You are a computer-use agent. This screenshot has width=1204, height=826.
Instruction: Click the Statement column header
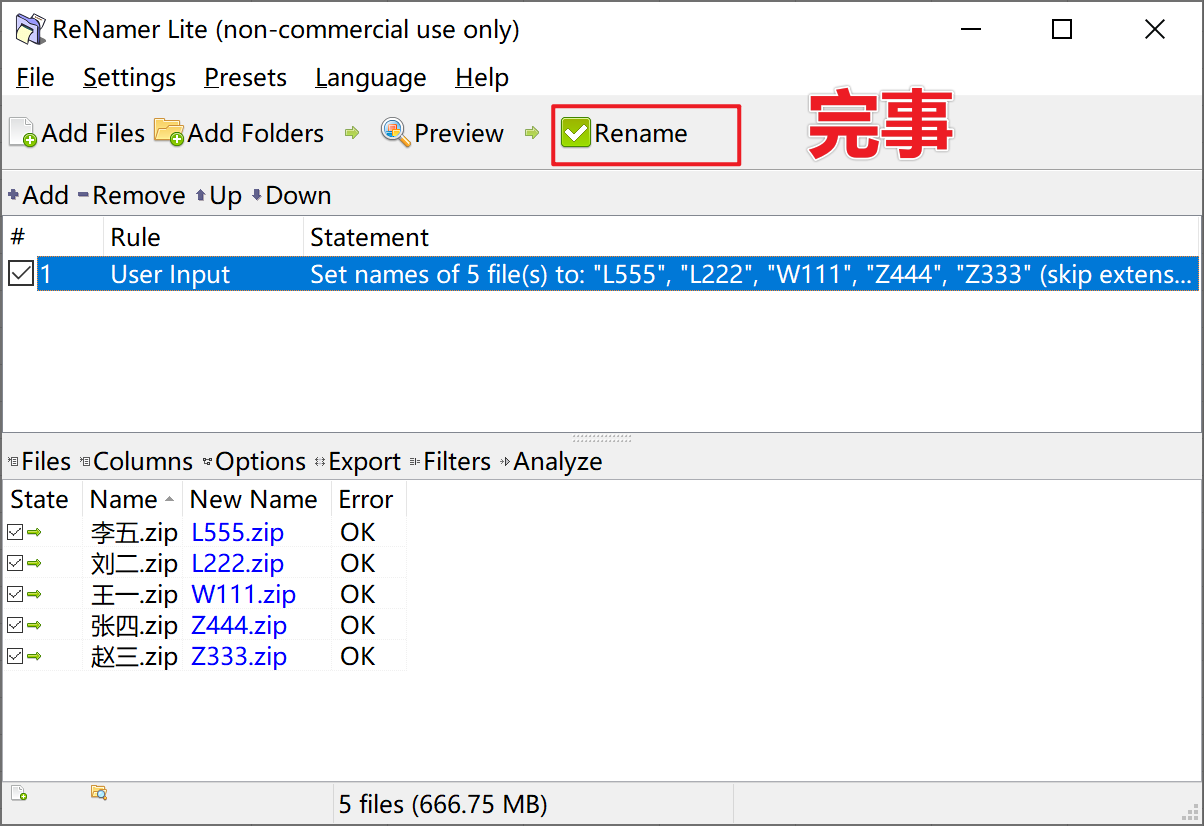[x=750, y=237]
